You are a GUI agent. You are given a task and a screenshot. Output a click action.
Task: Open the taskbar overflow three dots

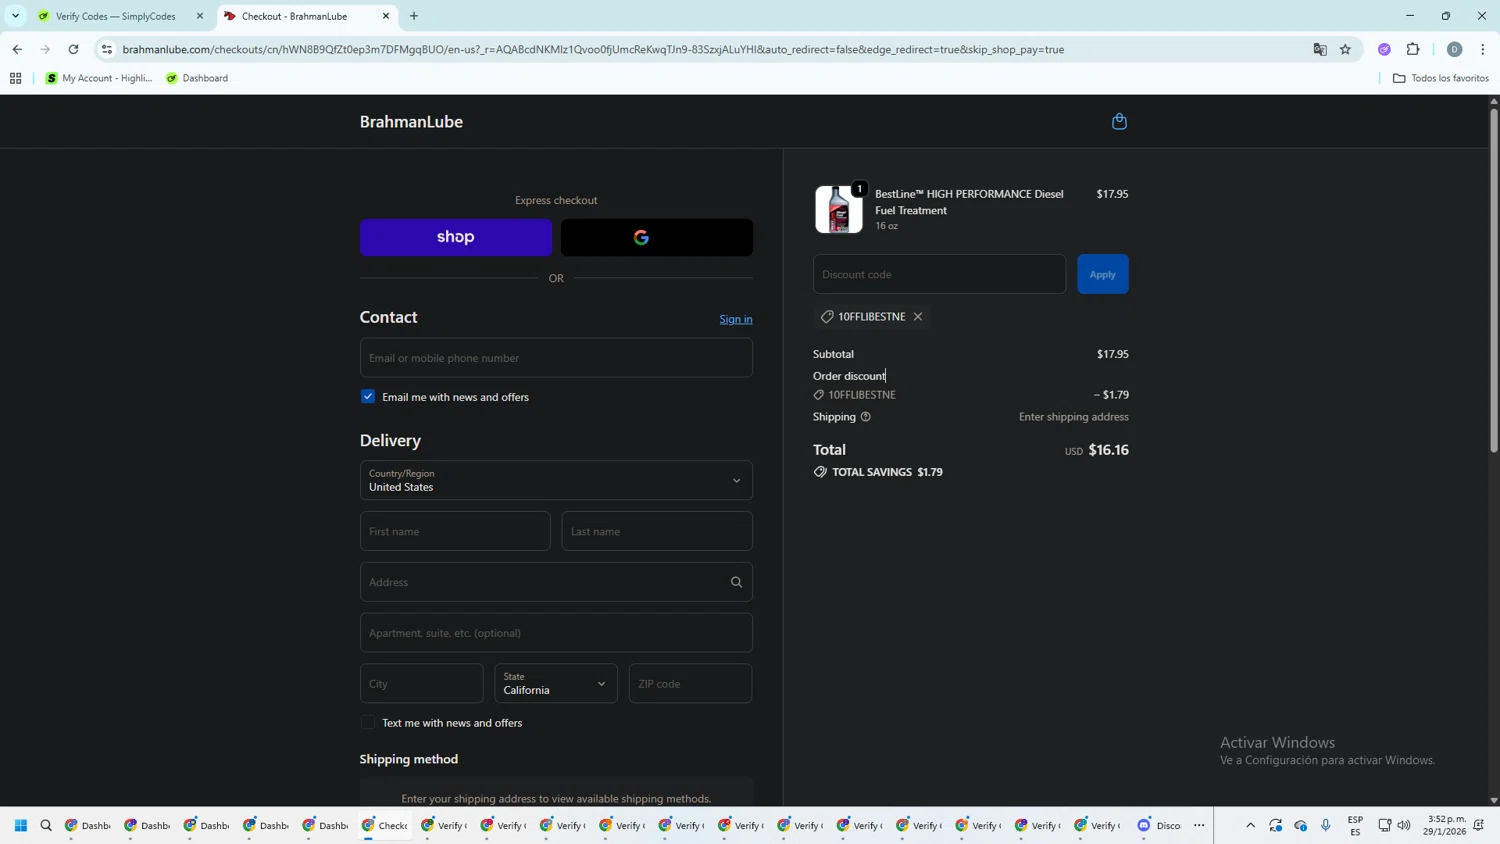[x=1199, y=826]
